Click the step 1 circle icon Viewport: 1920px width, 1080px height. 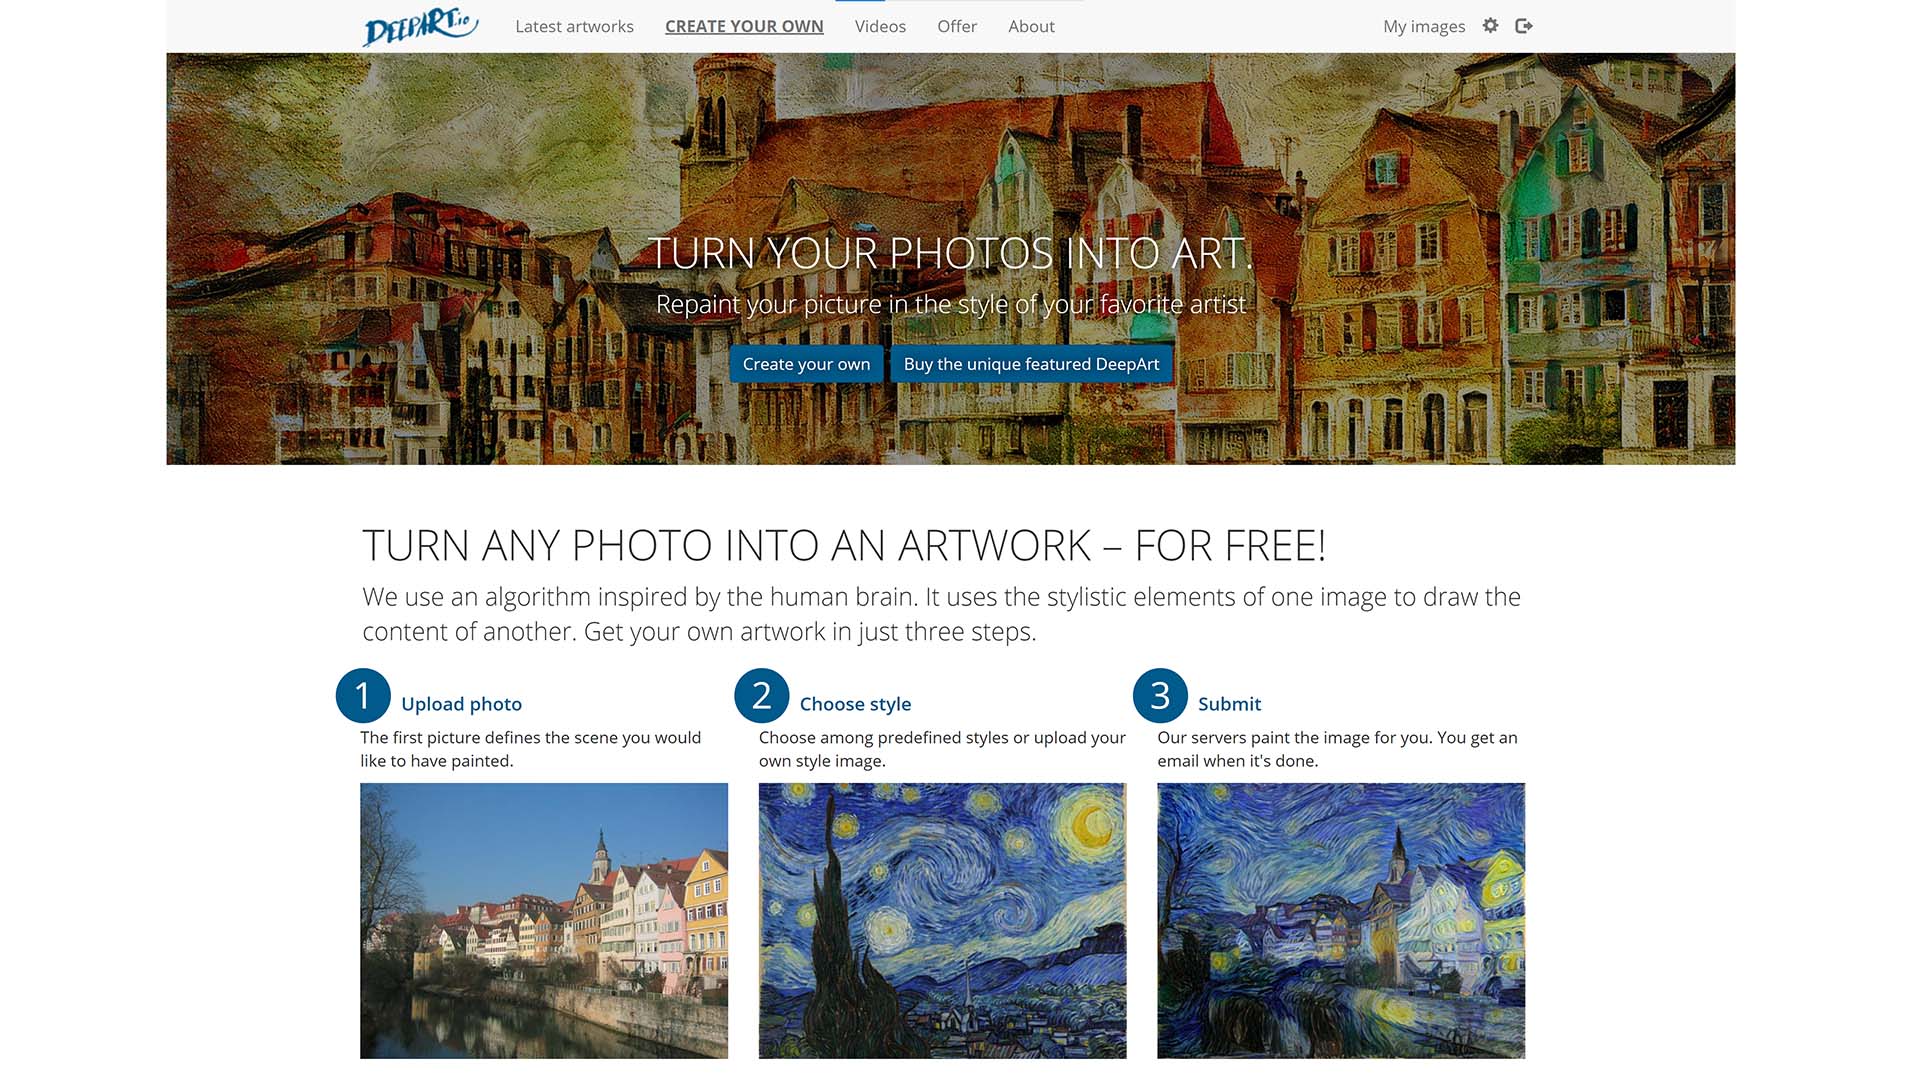click(363, 695)
